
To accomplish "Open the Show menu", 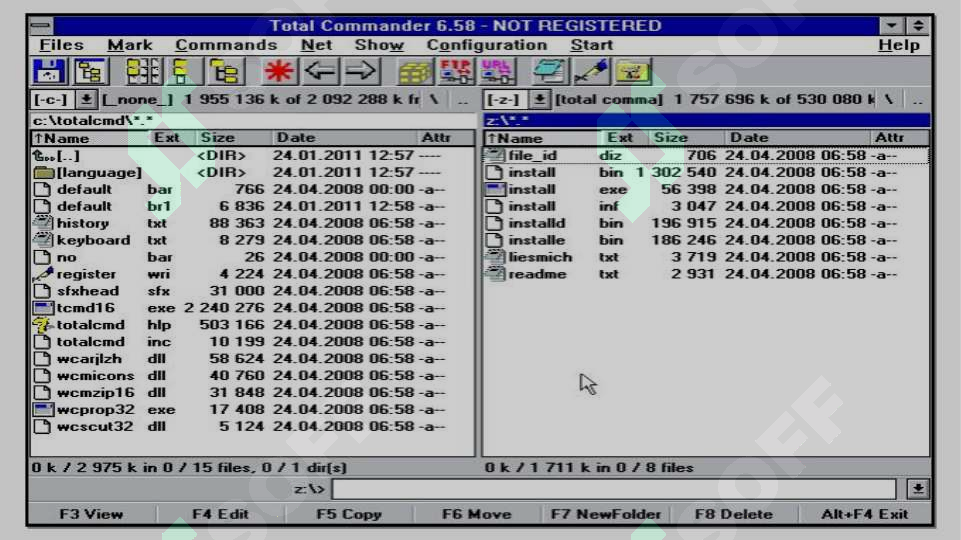I will (x=379, y=45).
